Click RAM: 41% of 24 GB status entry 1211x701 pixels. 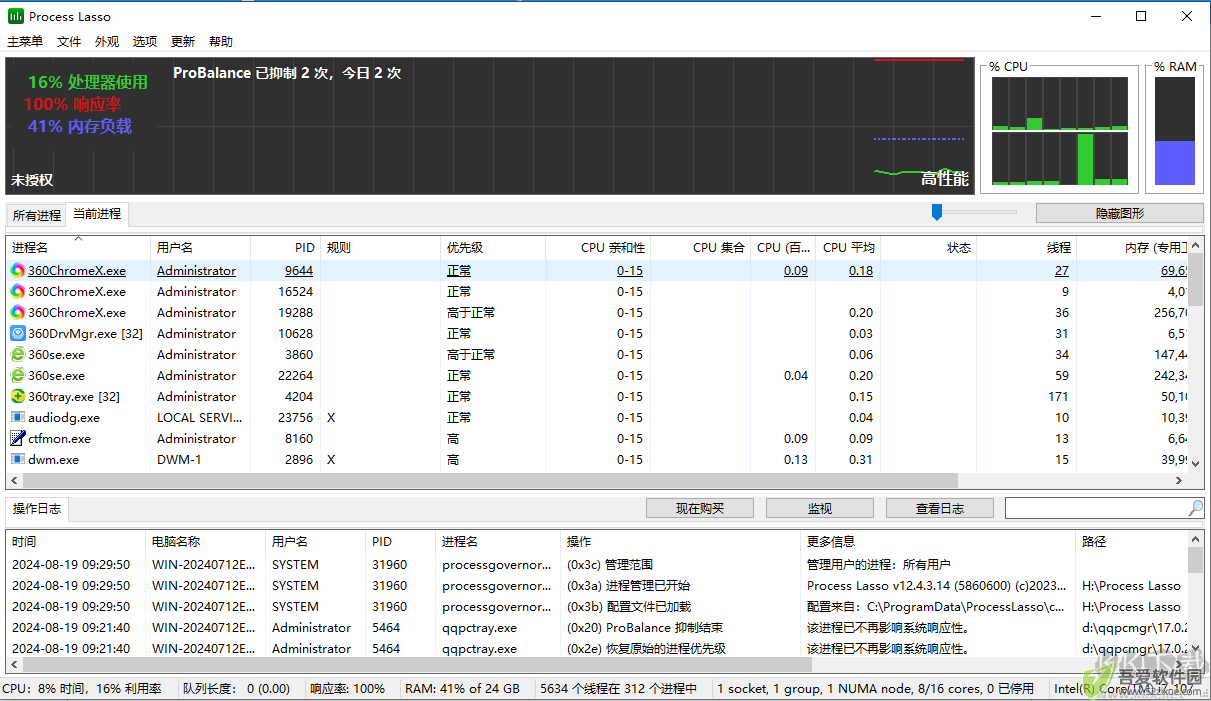462,688
